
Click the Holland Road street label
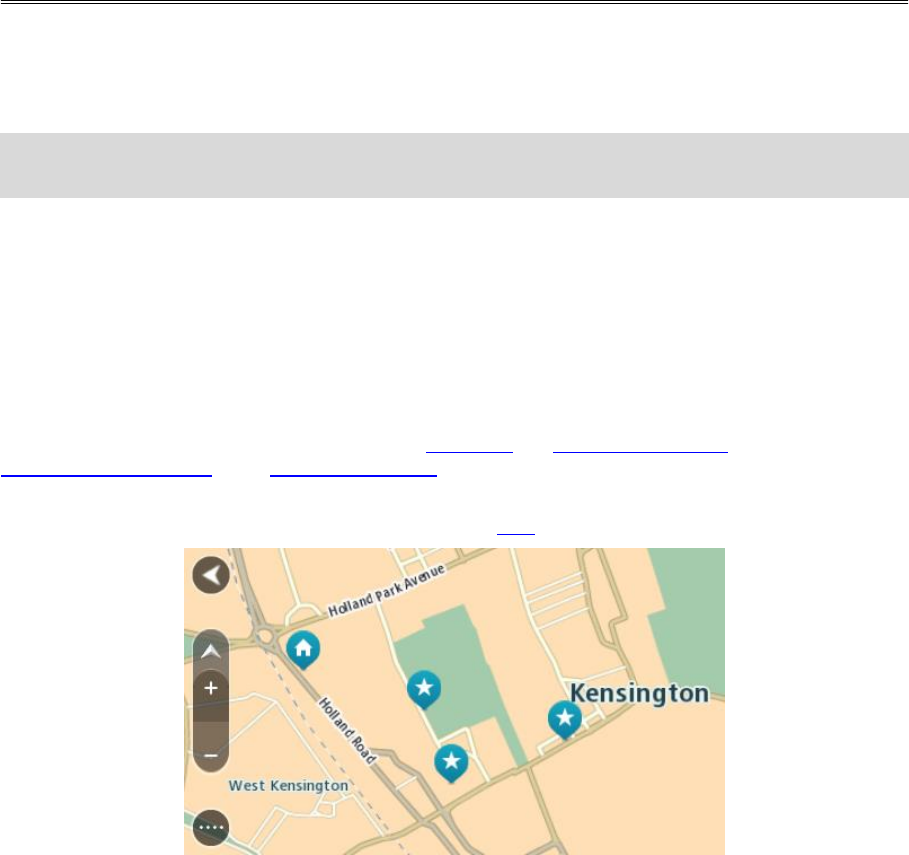coord(348,731)
